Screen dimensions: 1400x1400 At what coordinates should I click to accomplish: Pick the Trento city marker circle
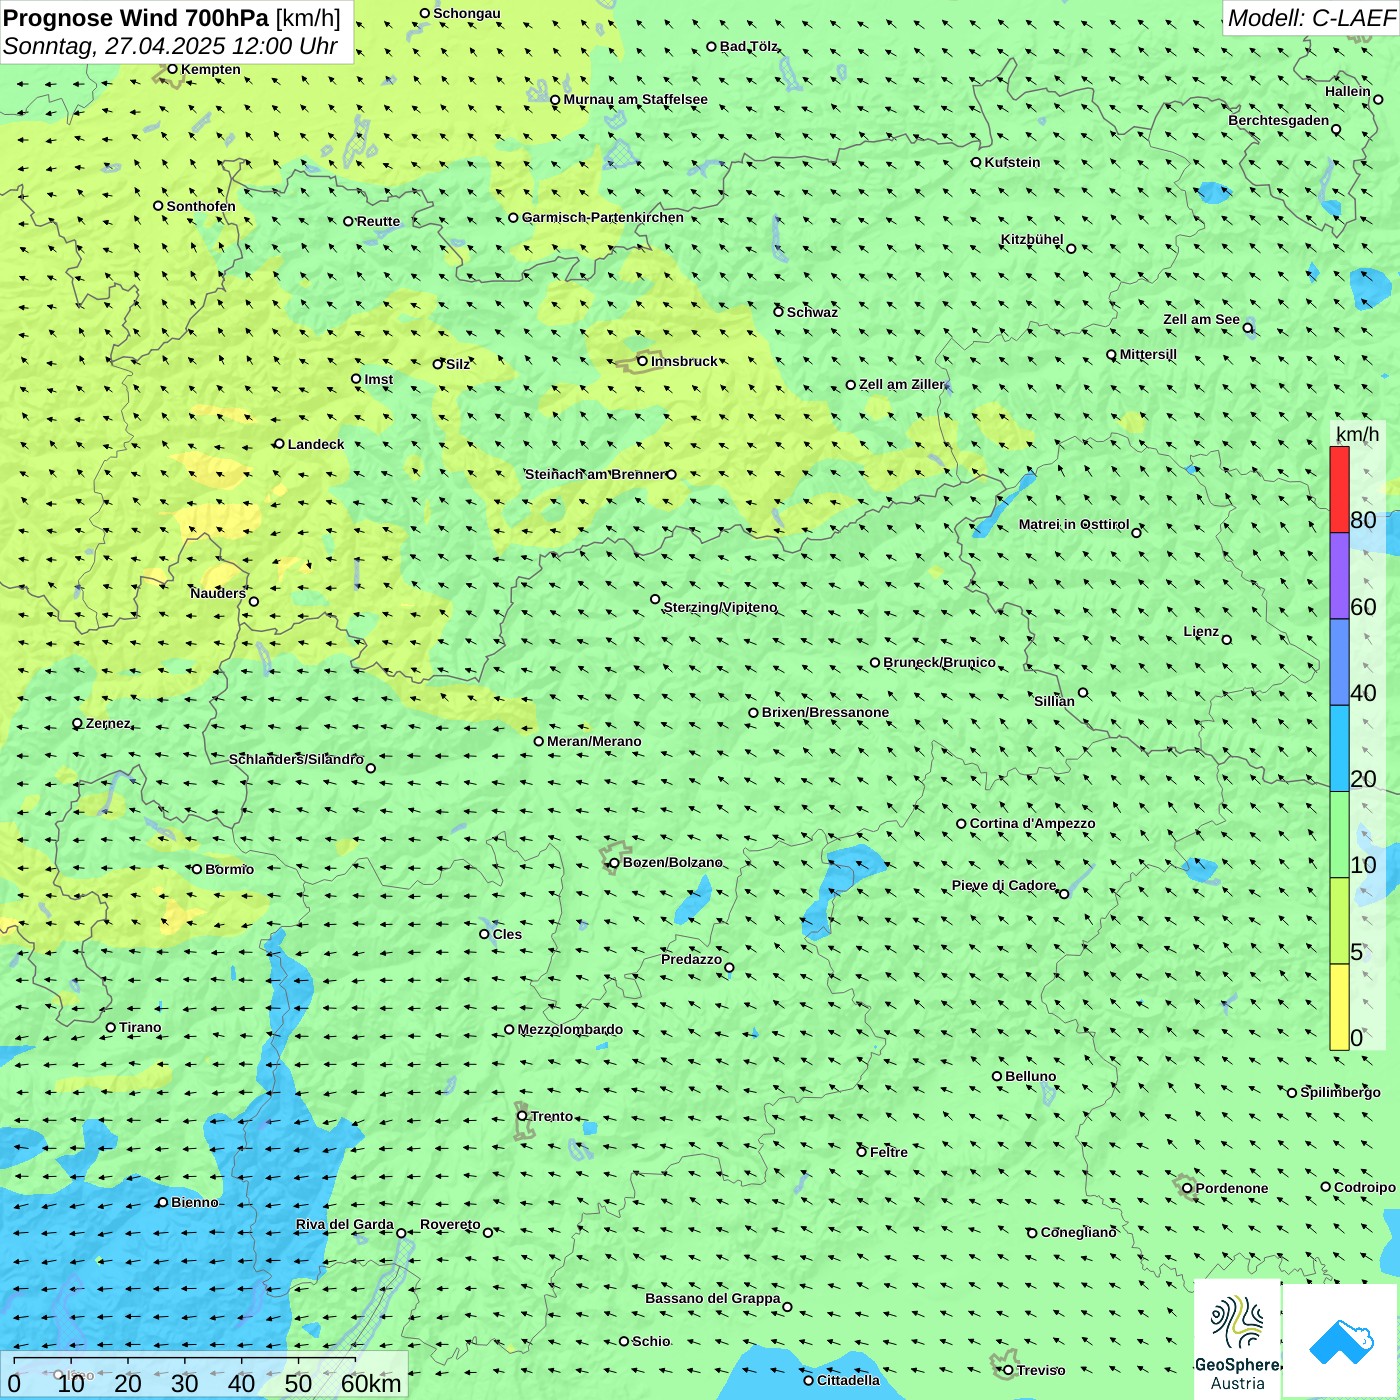[522, 1116]
